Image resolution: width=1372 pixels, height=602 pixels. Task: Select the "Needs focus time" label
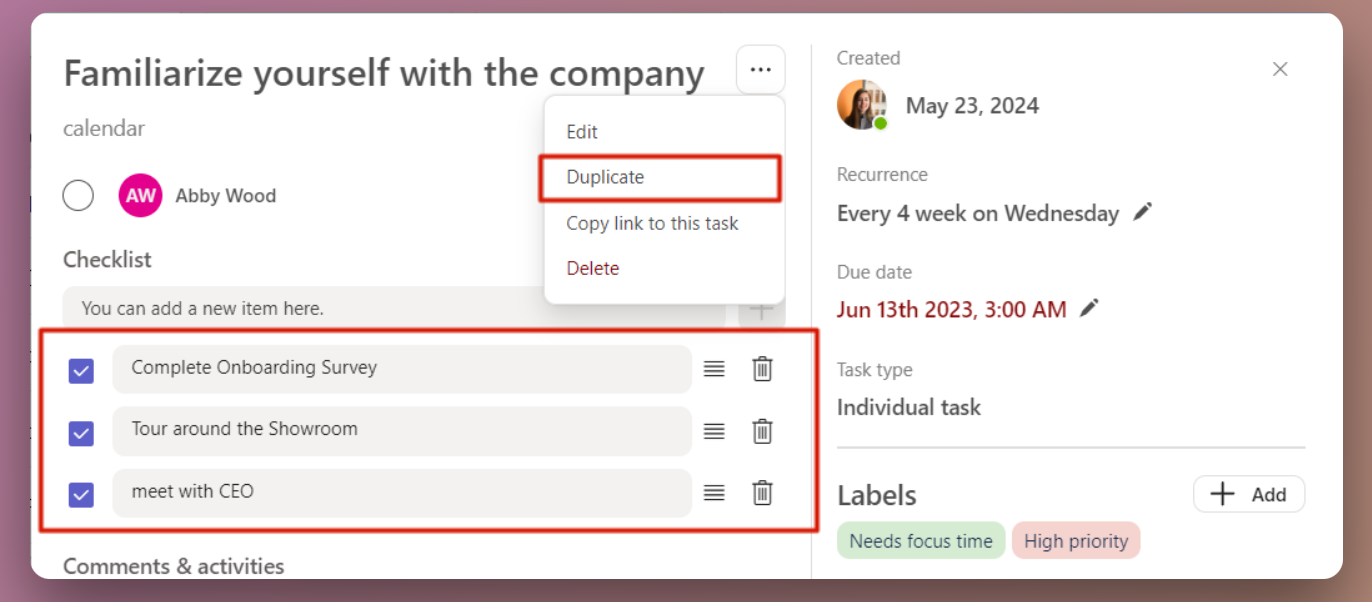pos(920,540)
